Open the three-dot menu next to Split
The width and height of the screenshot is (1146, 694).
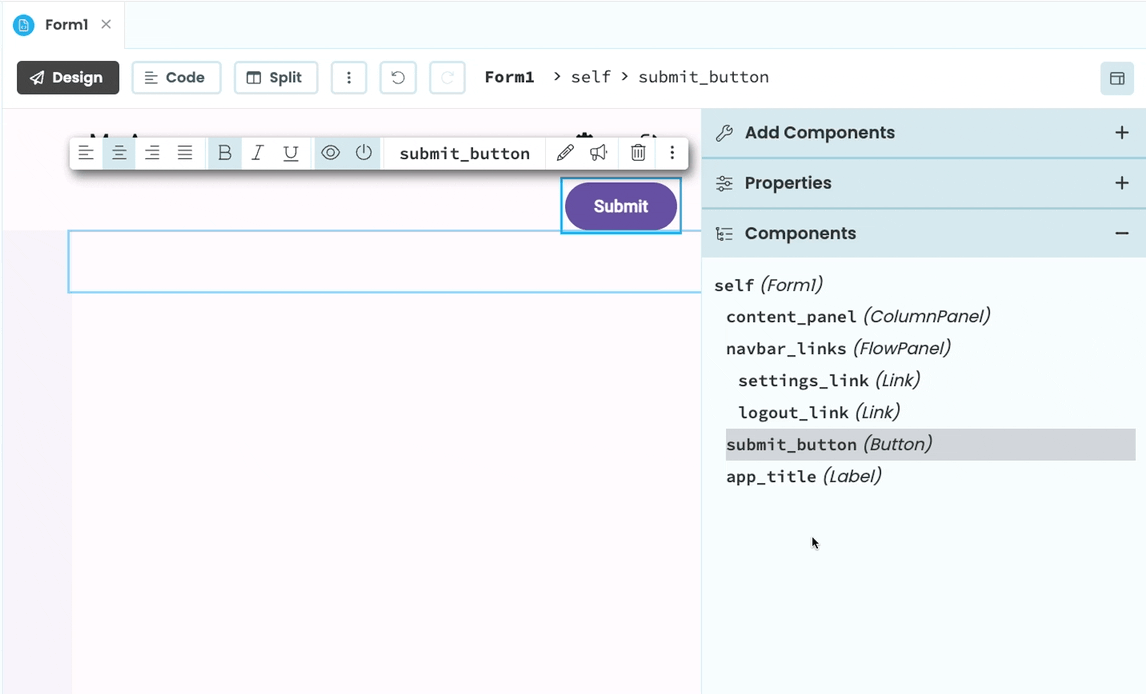349,77
